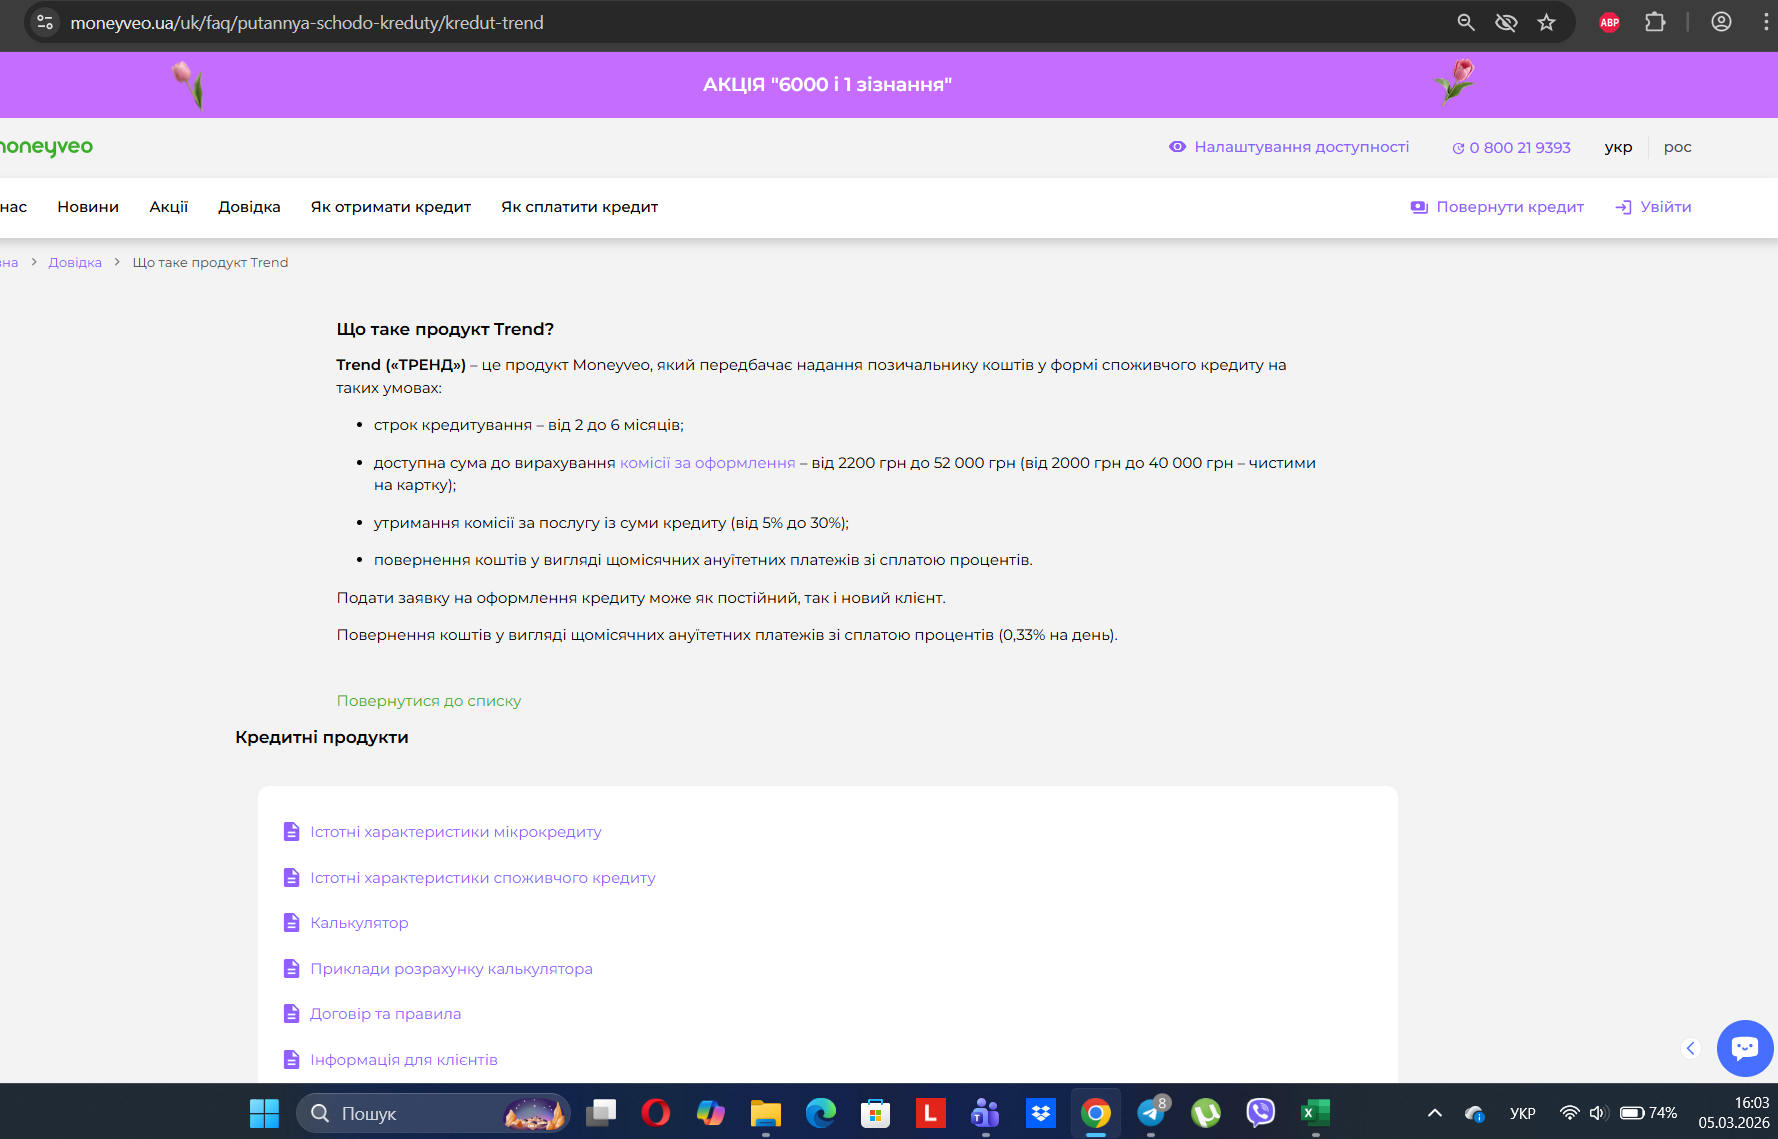The image size is (1778, 1139).
Task: Open OneDrive cloud tray icon
Action: [1474, 1113]
